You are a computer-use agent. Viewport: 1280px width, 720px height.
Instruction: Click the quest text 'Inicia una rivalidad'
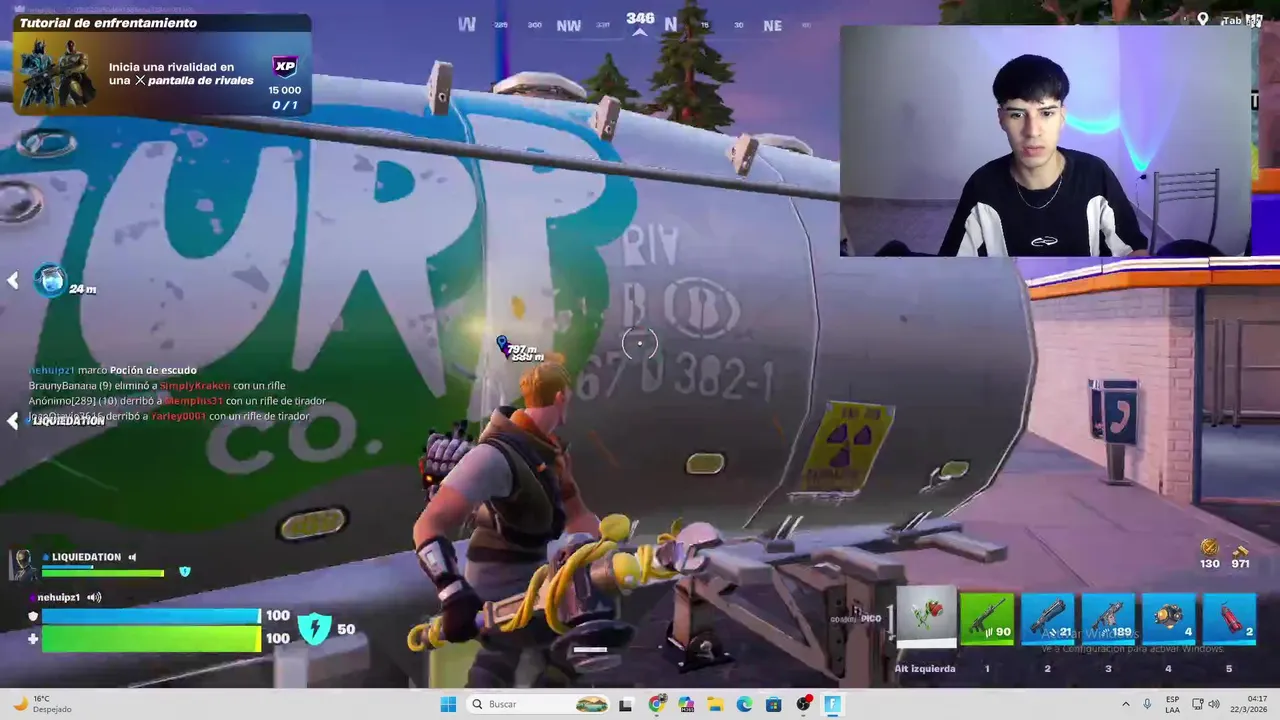[x=171, y=67]
